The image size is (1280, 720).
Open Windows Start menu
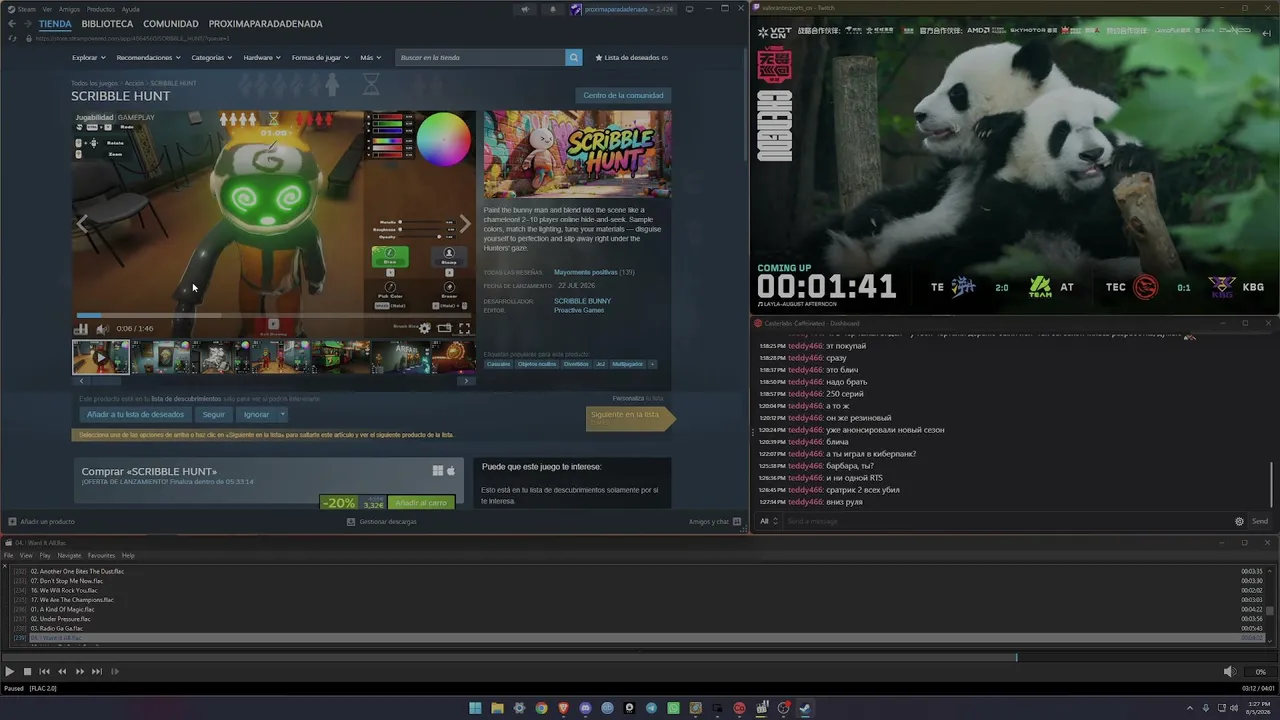coord(476,708)
